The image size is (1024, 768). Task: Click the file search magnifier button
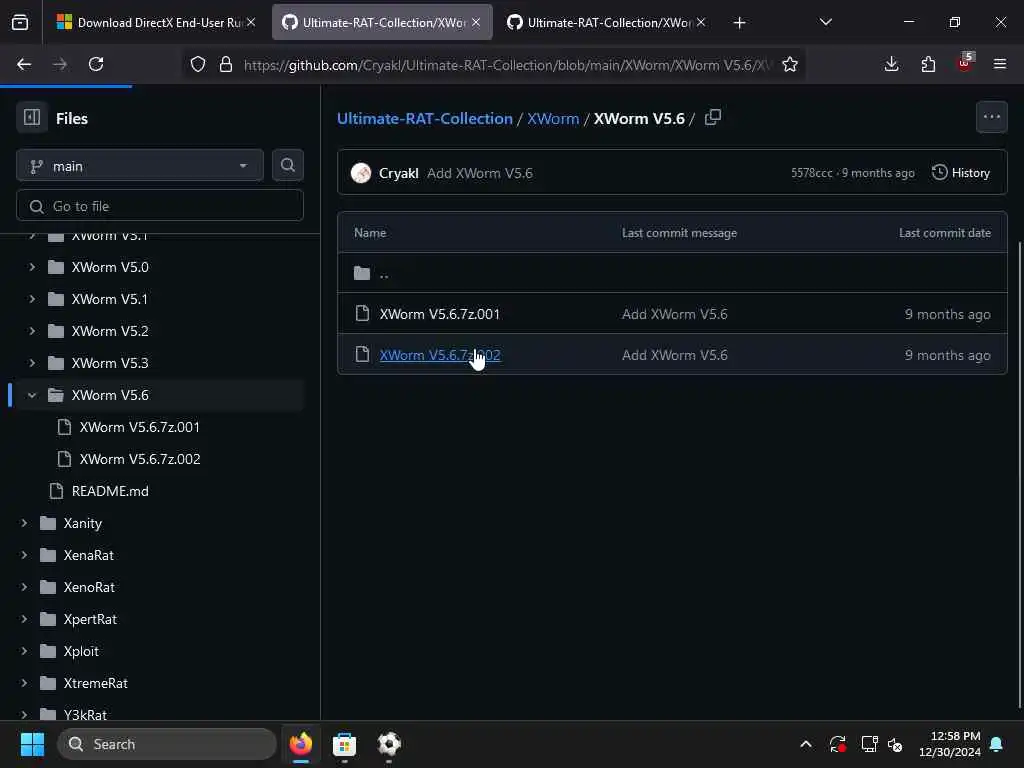coord(287,165)
